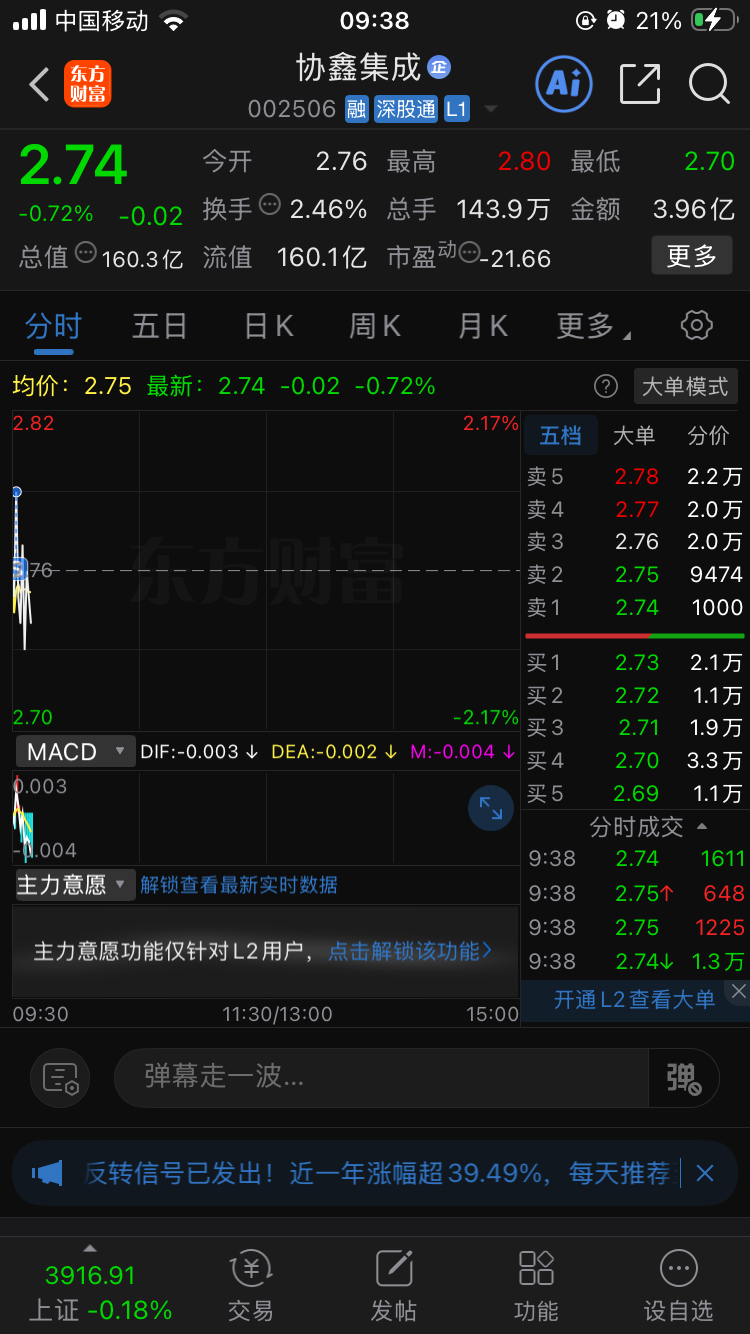
Task: Open the MACD indicator dropdown
Action: point(74,752)
